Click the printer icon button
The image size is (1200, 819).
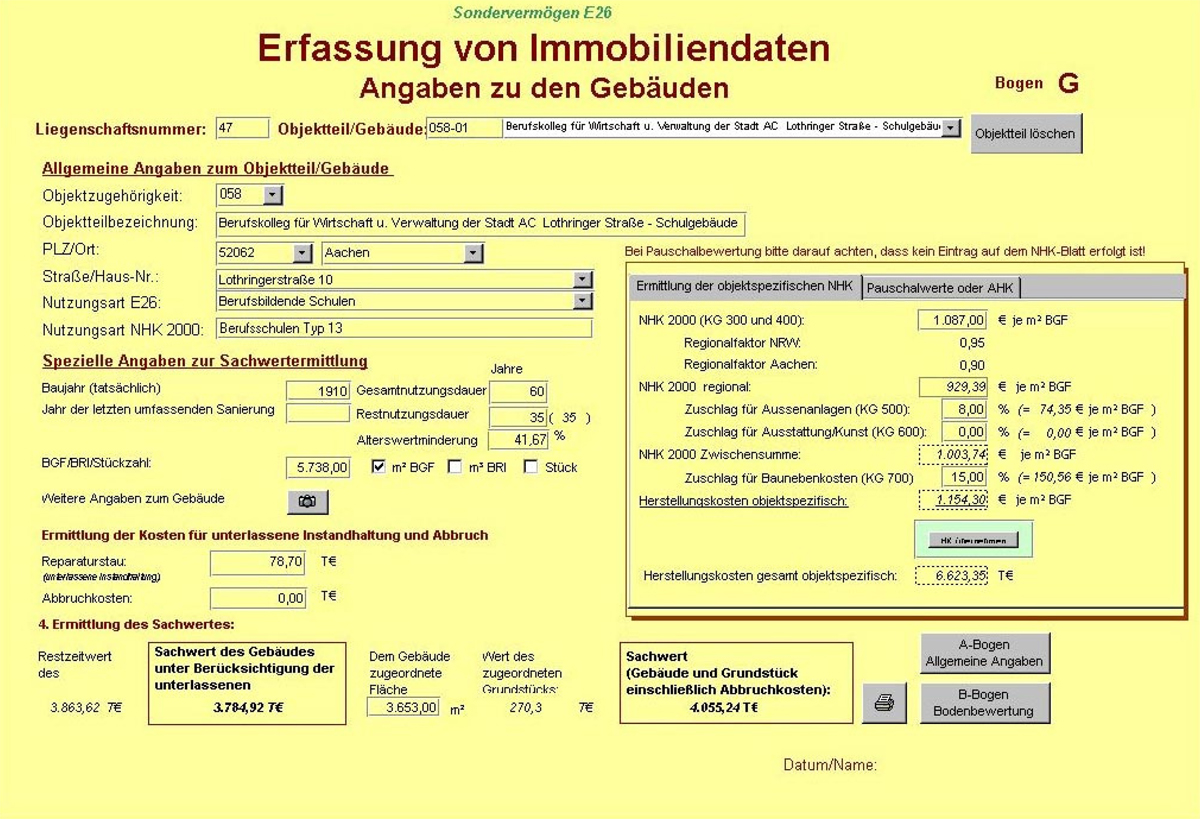884,702
